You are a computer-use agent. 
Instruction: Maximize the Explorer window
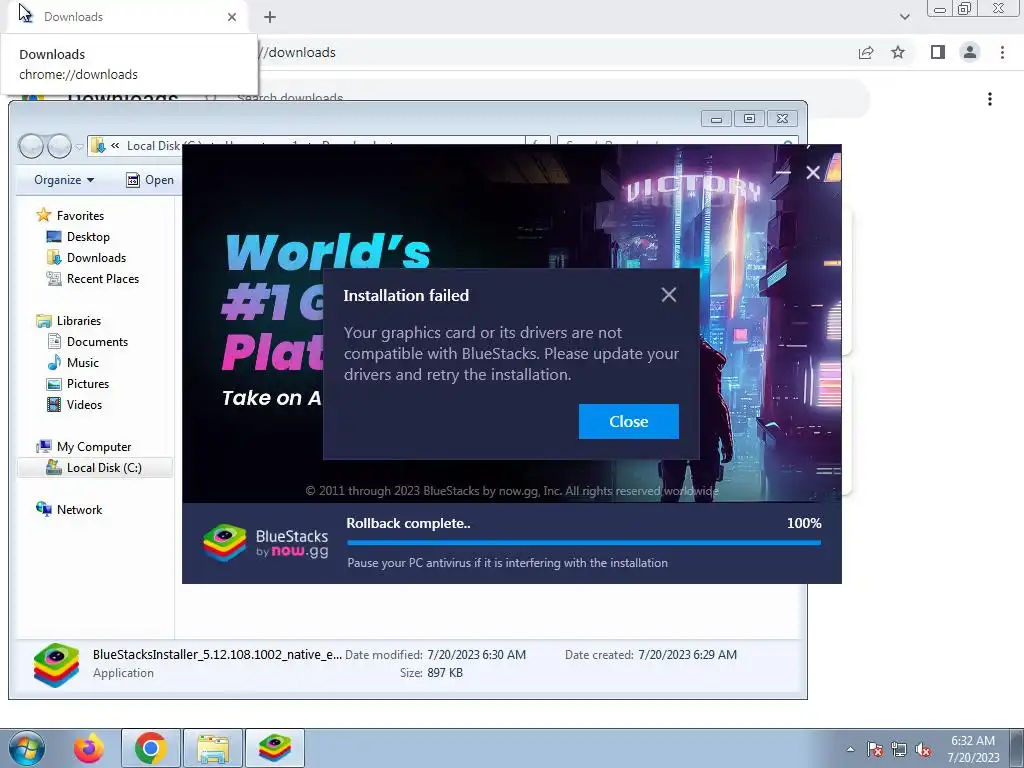click(749, 118)
